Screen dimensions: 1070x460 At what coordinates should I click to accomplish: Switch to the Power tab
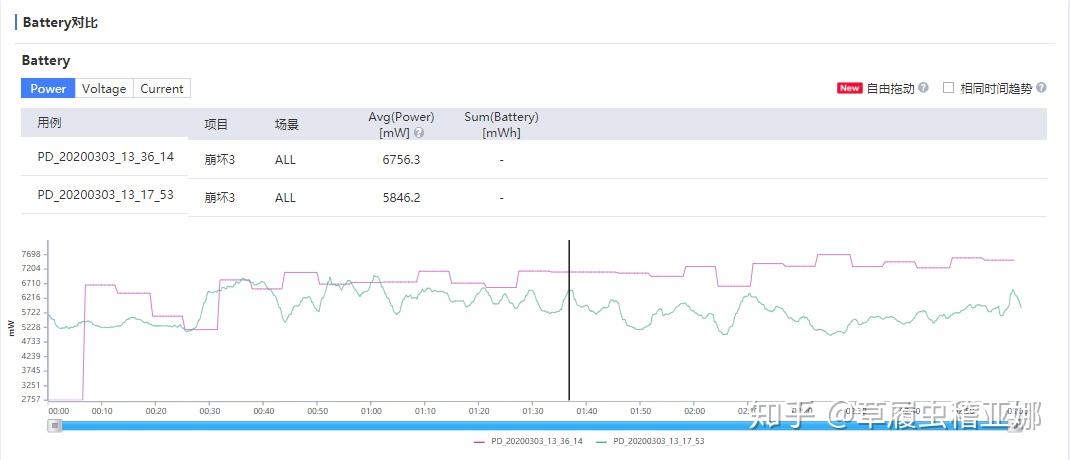[x=48, y=88]
